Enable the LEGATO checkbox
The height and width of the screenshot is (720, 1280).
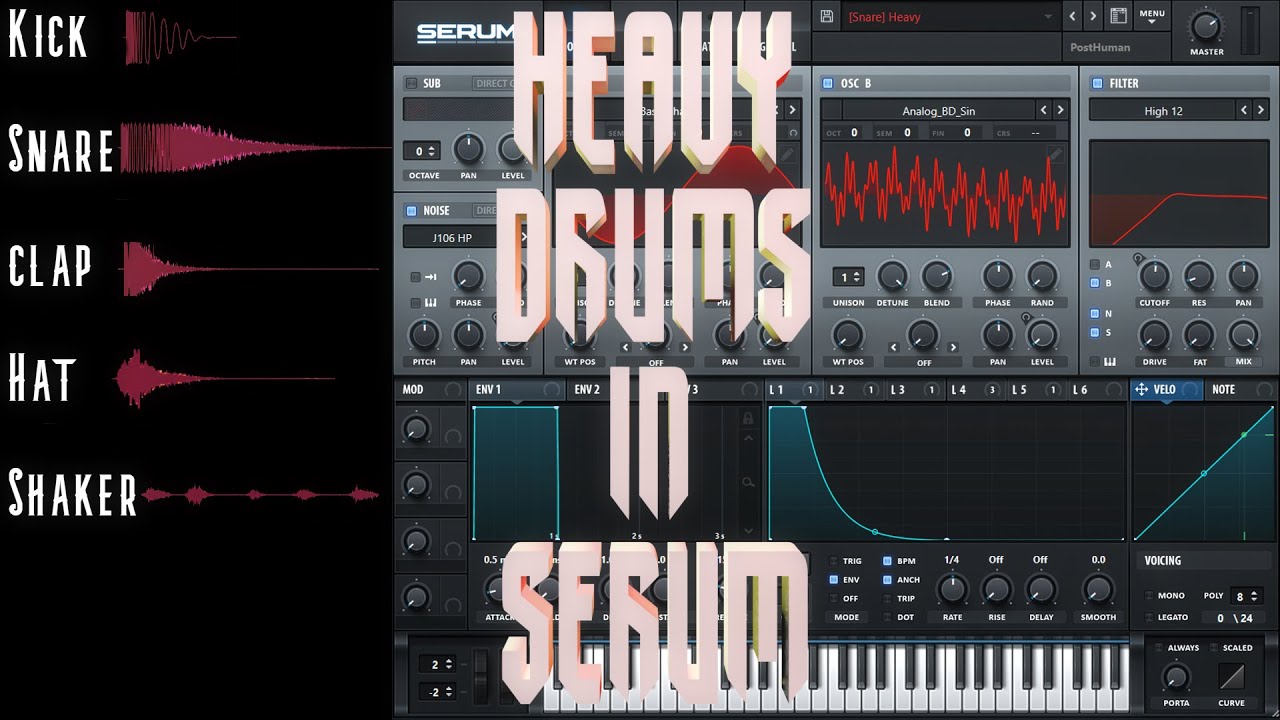(1147, 618)
